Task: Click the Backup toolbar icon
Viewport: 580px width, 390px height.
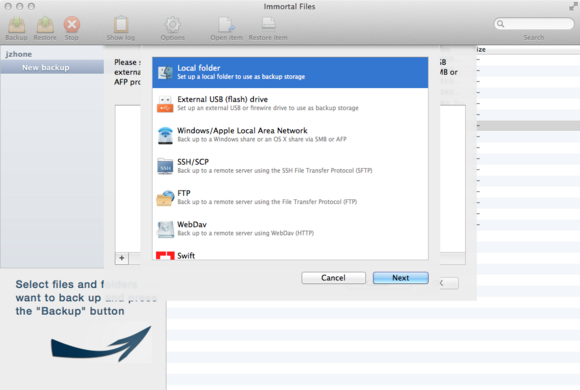Action: pyautogui.click(x=17, y=25)
